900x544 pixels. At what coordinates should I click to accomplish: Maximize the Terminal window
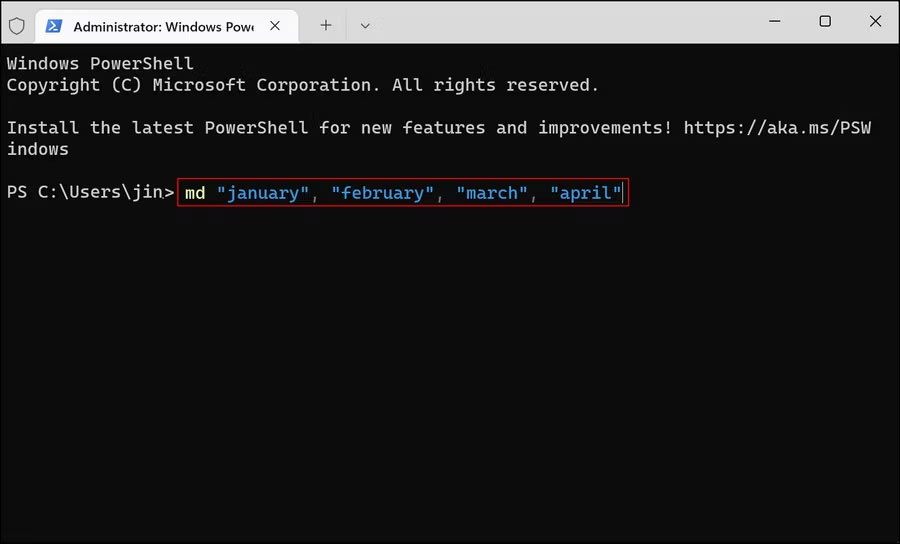coord(825,21)
